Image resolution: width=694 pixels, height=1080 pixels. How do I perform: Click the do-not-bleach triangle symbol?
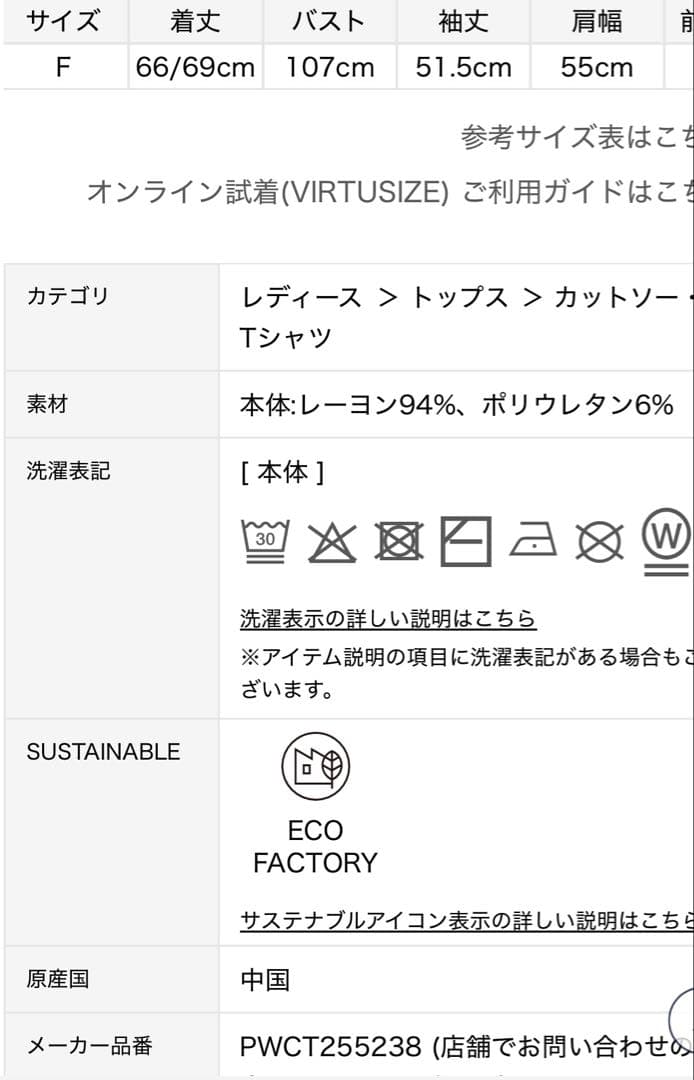(330, 540)
